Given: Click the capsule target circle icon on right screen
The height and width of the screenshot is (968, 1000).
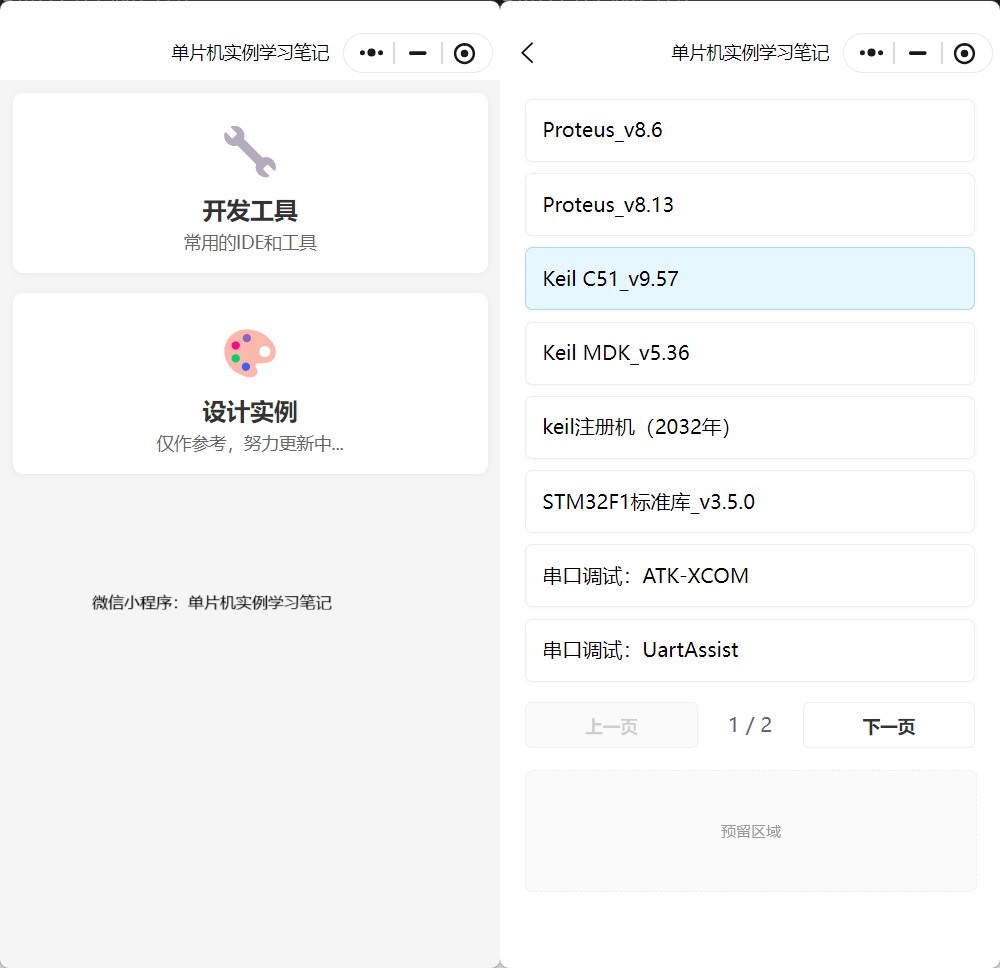Looking at the screenshot, I should [964, 53].
